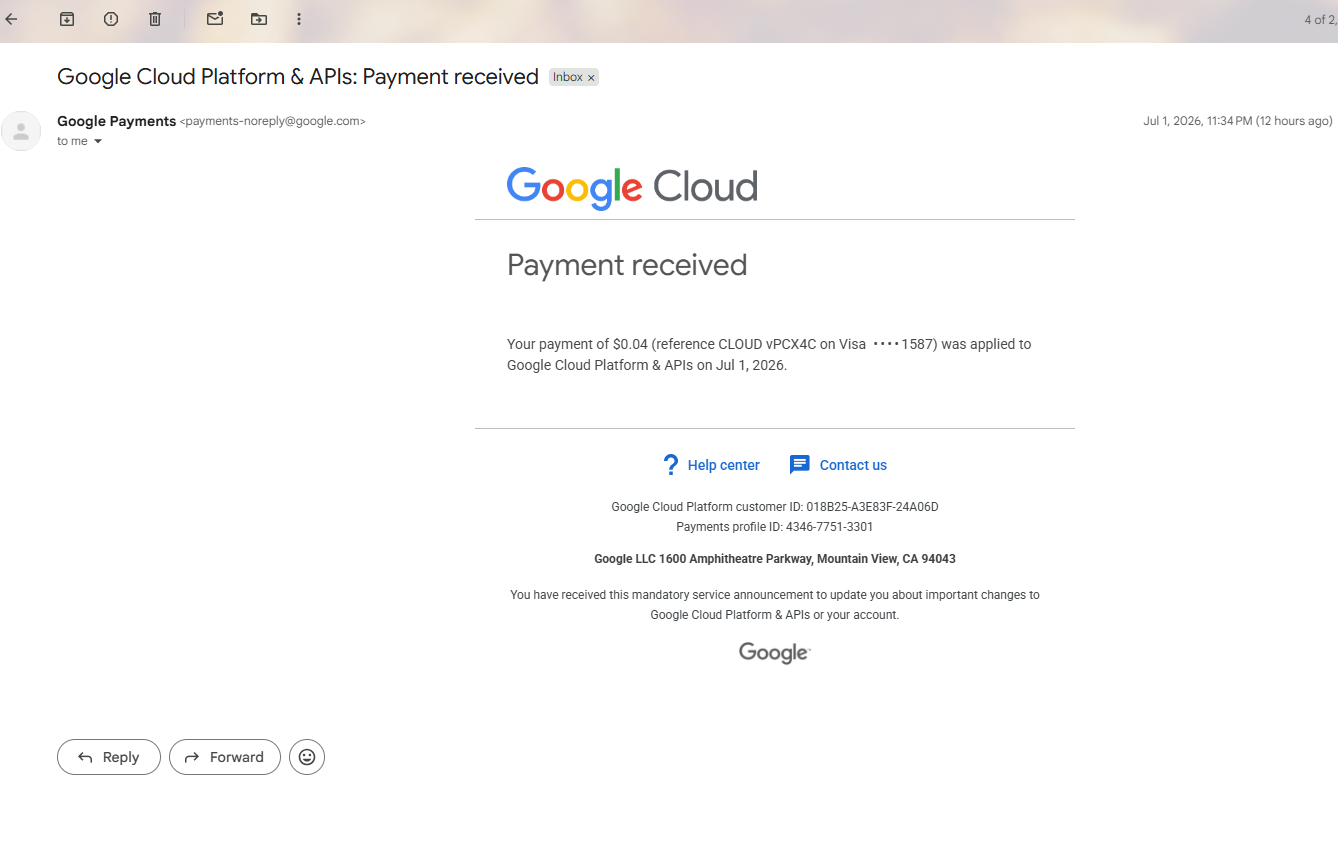Click the Google Cloud logo in email

pyautogui.click(x=632, y=188)
